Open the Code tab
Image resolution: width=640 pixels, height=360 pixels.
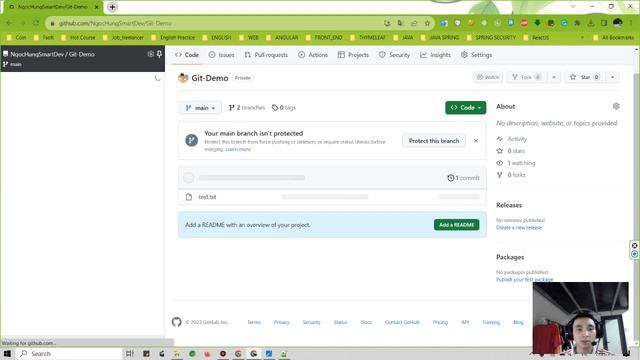click(x=187, y=55)
